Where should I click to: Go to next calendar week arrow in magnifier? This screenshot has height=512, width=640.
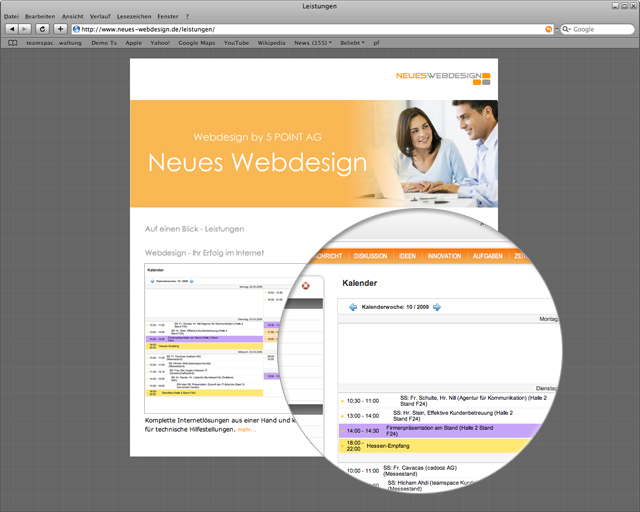coord(437,307)
